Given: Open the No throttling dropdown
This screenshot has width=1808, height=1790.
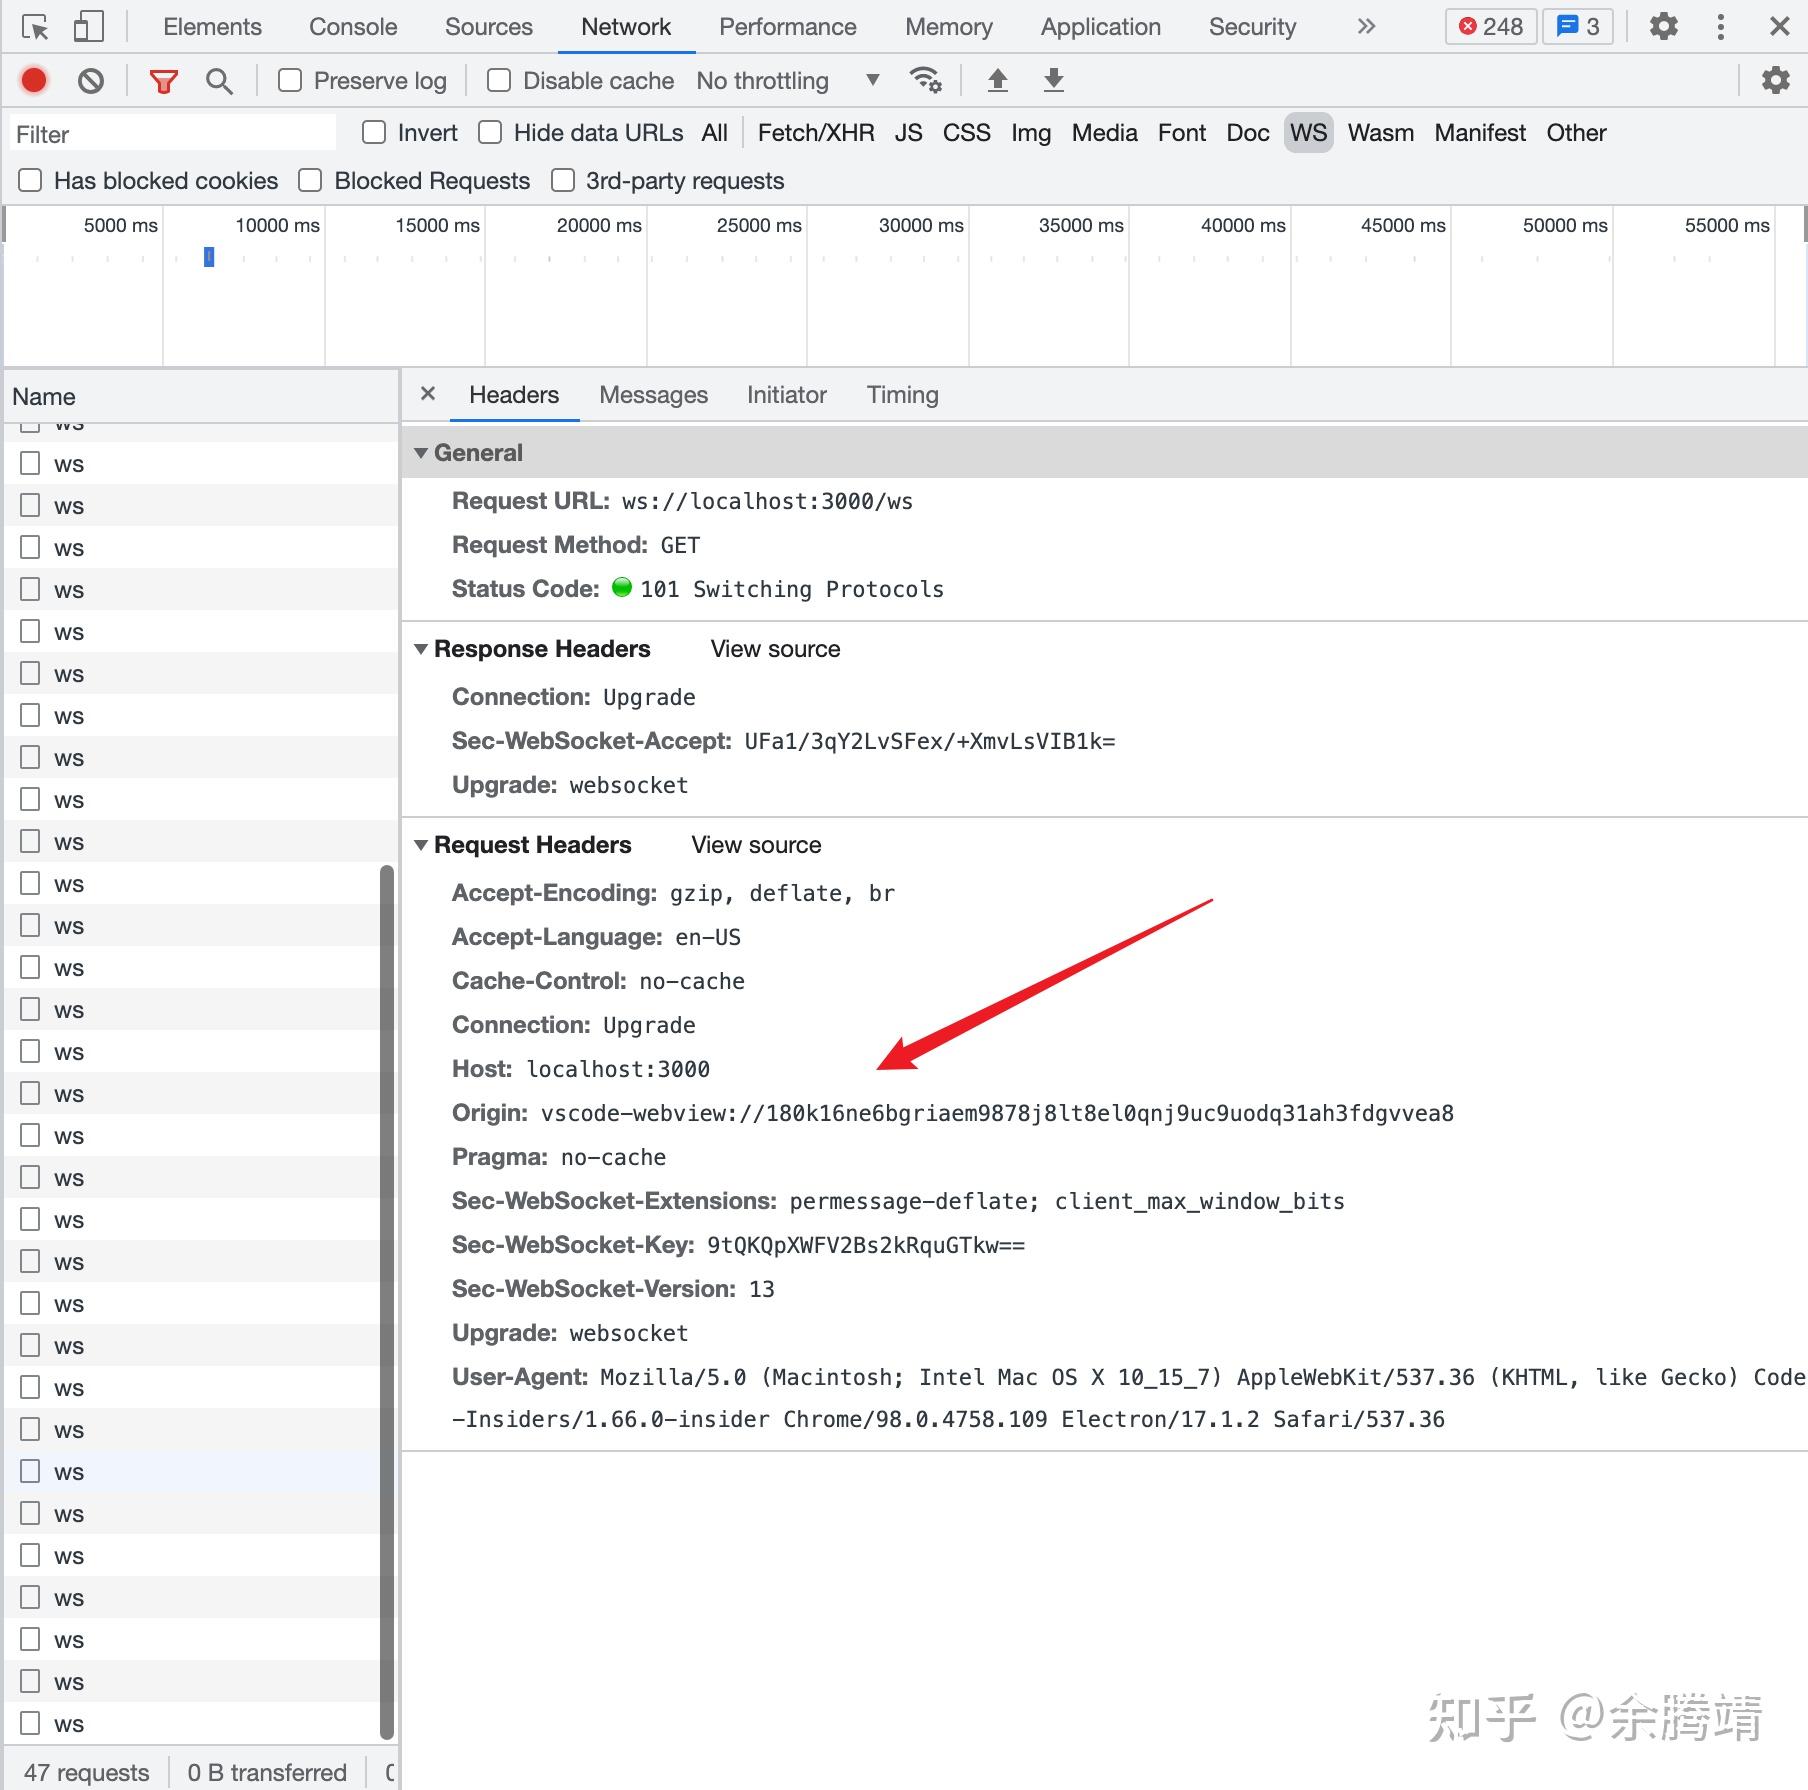Looking at the screenshot, I should [x=786, y=80].
